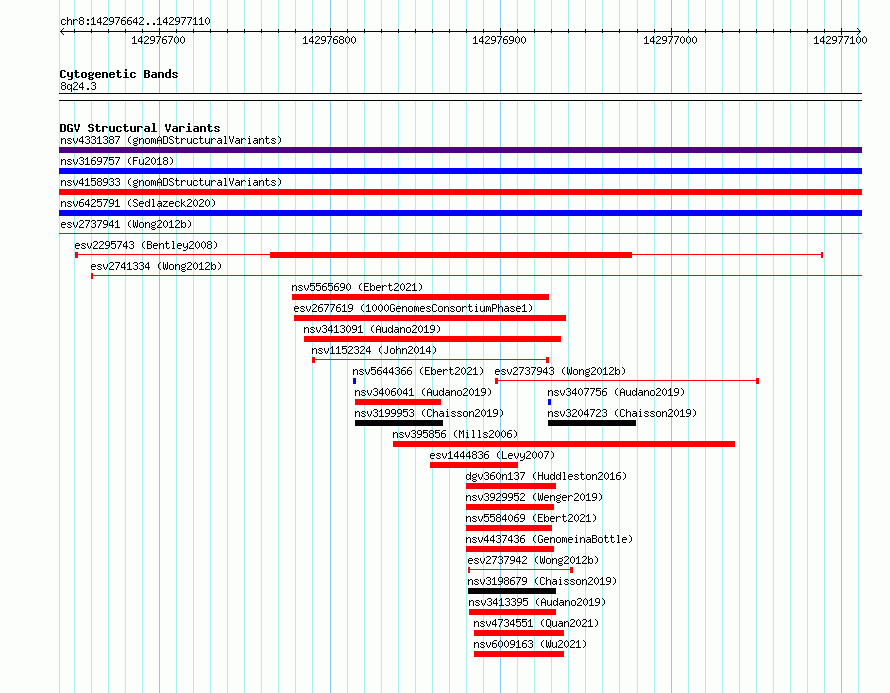Click the red bar under dgv360n137
This screenshot has width=890, height=693.
click(x=511, y=486)
